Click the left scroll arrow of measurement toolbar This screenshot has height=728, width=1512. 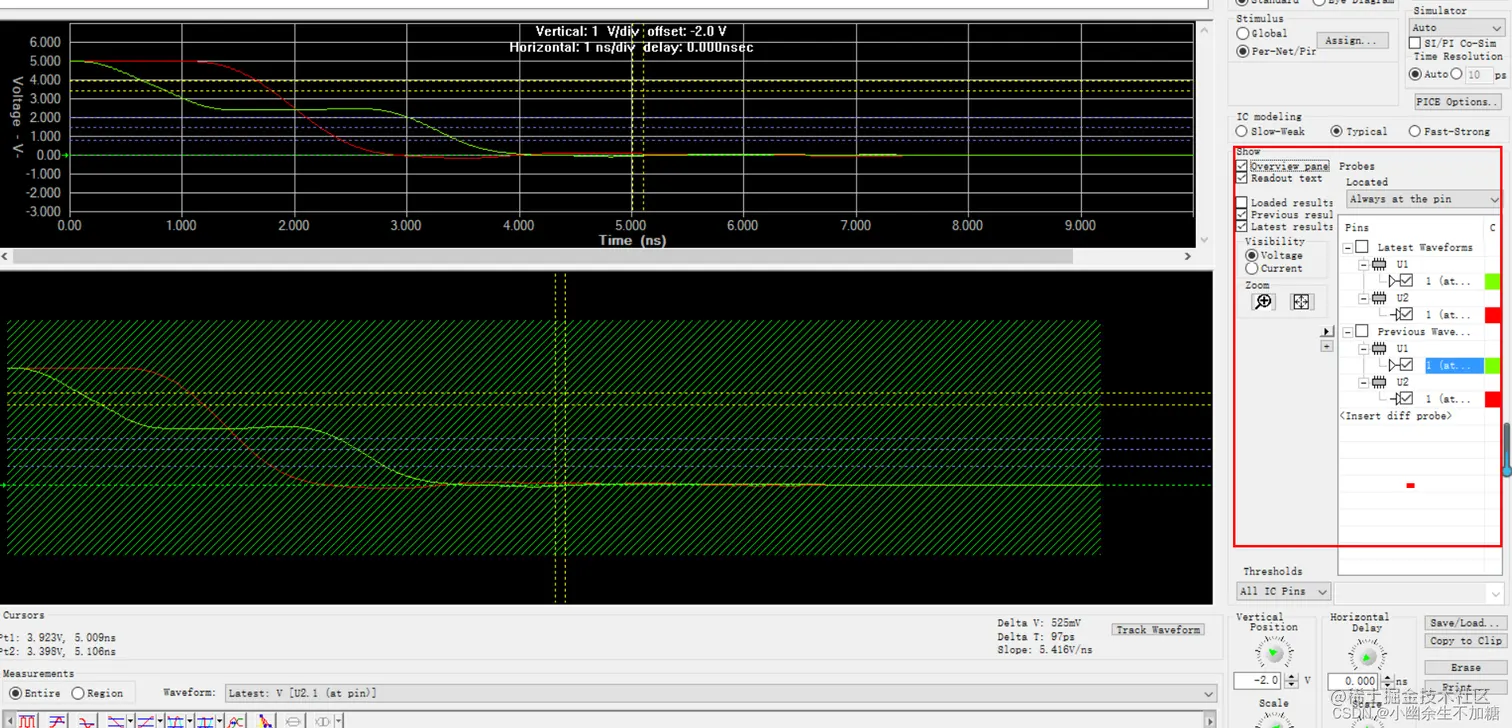pos(9,721)
